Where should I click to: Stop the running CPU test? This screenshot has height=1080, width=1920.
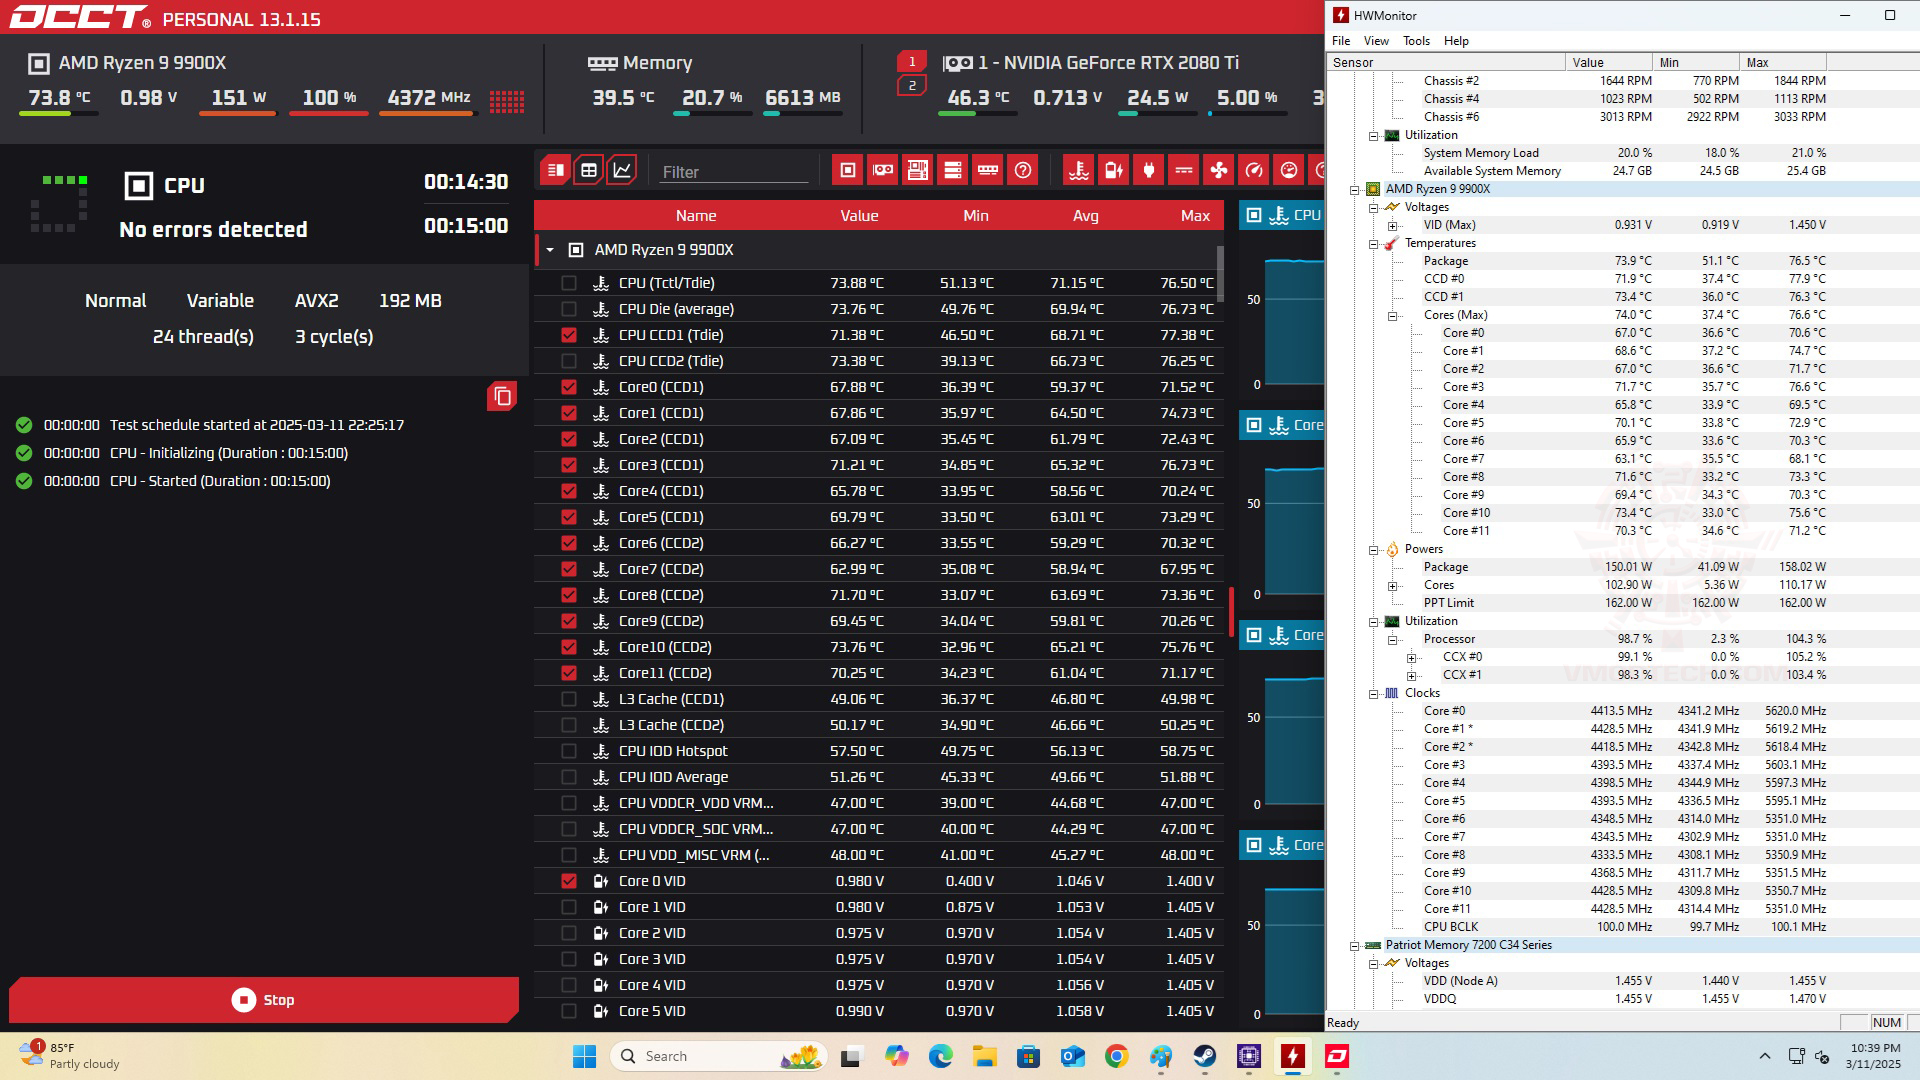click(264, 1000)
